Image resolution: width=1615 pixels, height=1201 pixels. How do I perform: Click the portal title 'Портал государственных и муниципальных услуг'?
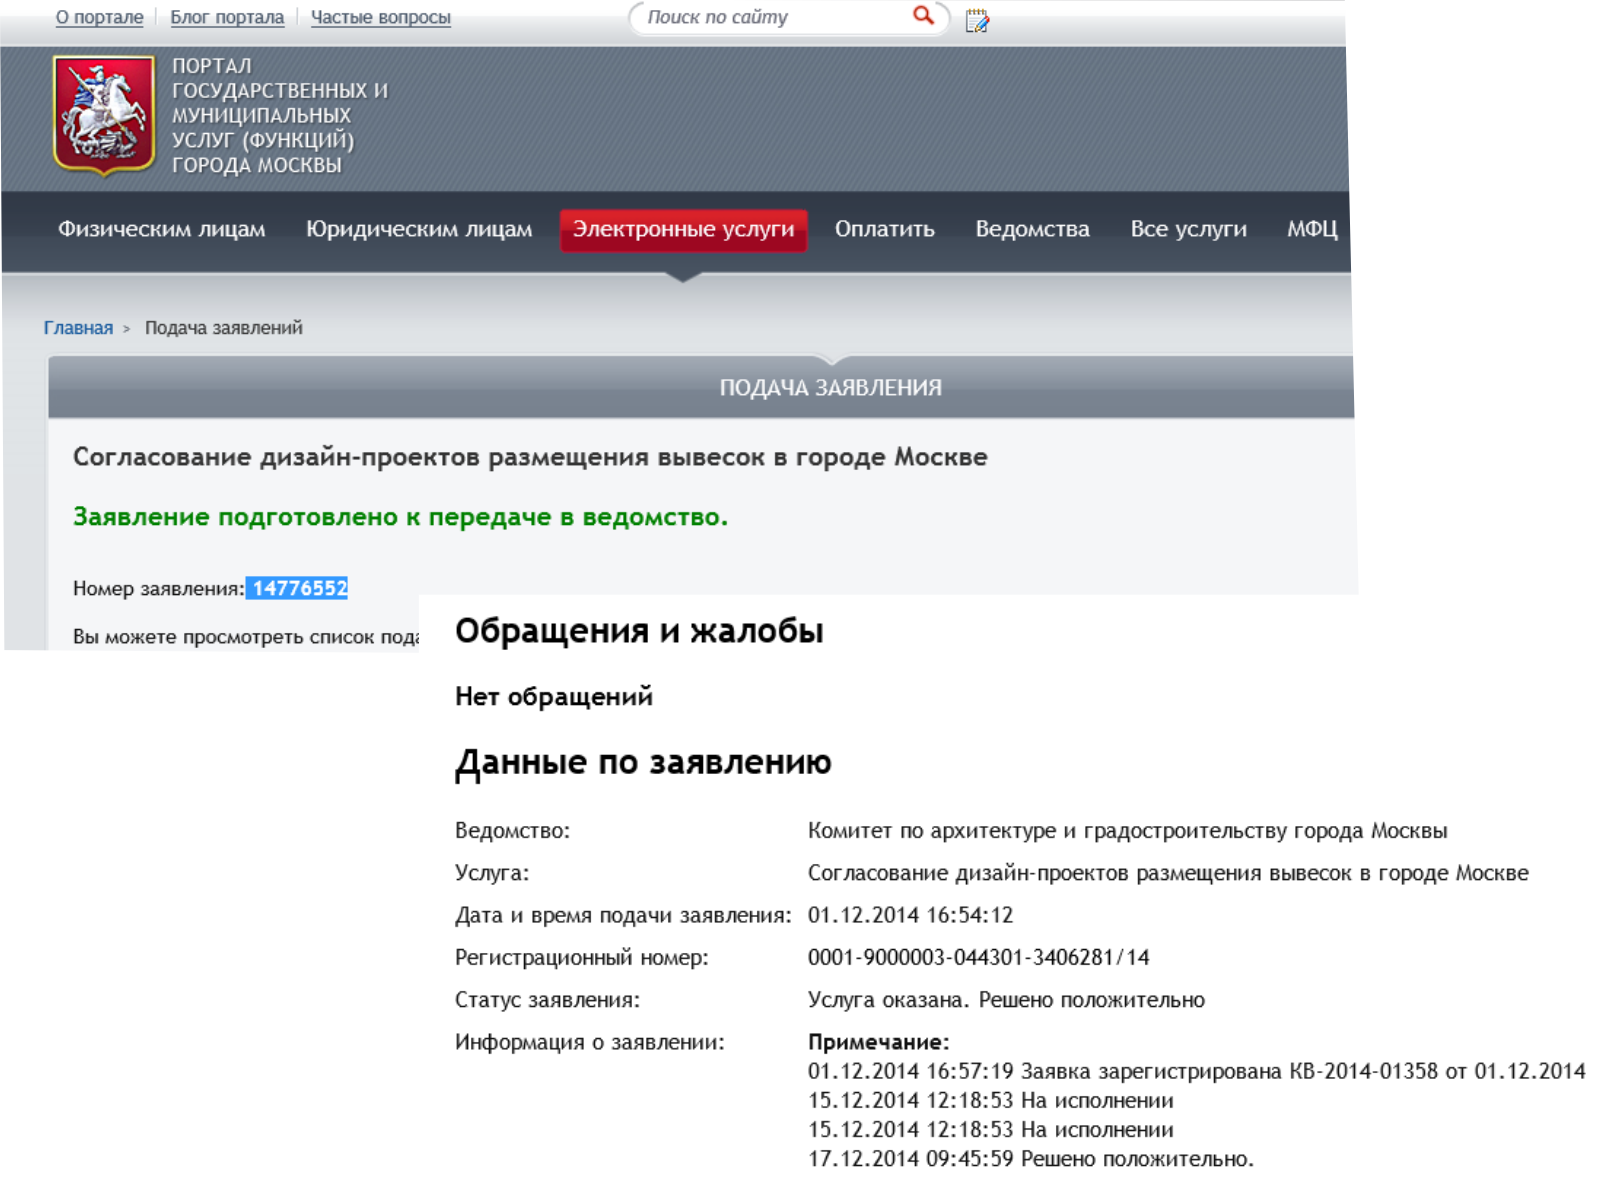pyautogui.click(x=280, y=115)
